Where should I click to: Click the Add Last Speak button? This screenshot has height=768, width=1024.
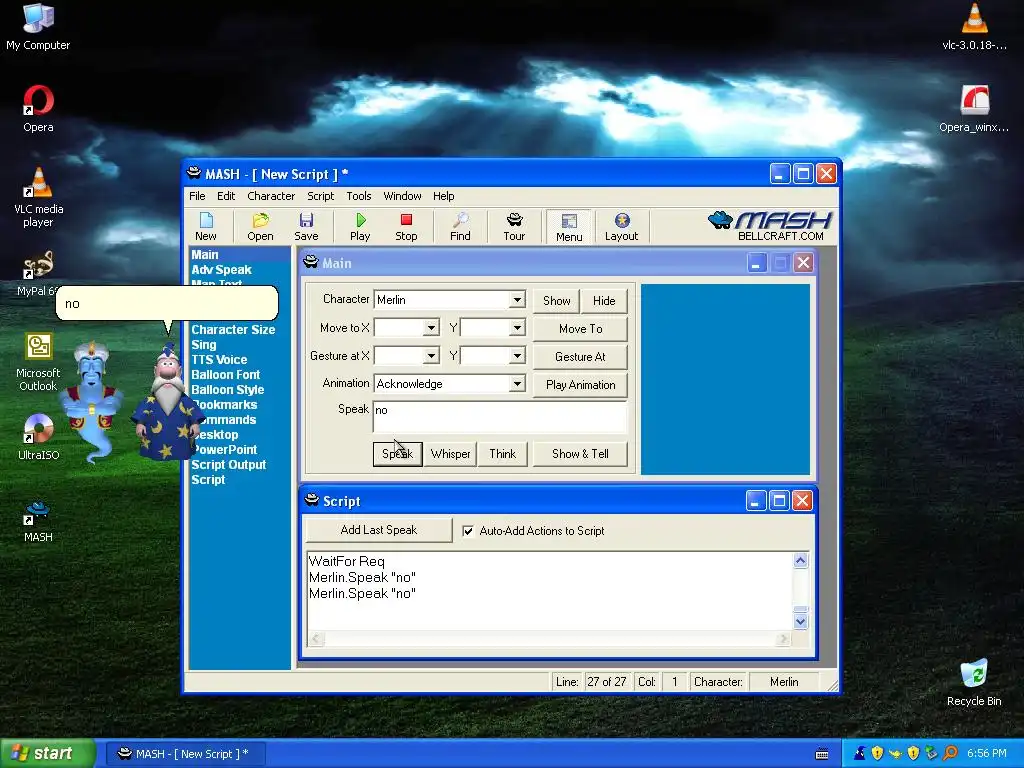(379, 530)
